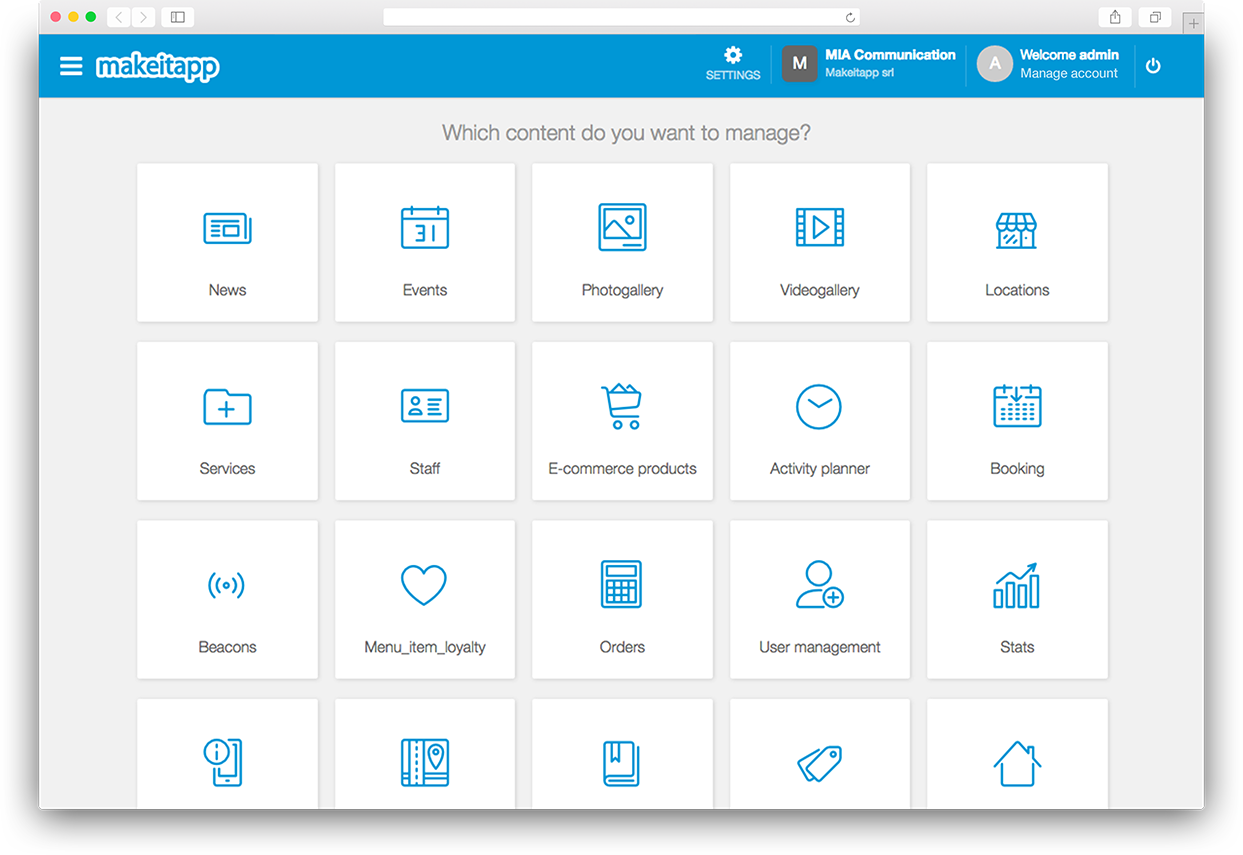Viewport: 1243px width, 855px height.
Task: Click the SETTINGS text label
Action: click(733, 75)
